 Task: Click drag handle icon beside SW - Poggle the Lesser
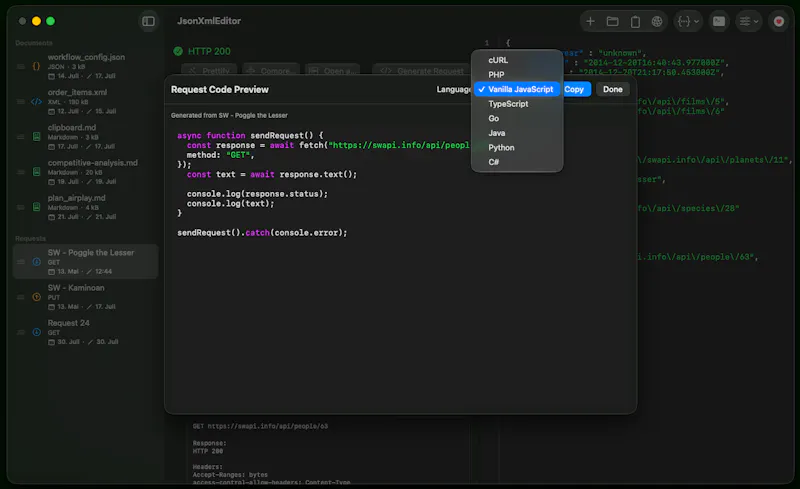[21, 262]
